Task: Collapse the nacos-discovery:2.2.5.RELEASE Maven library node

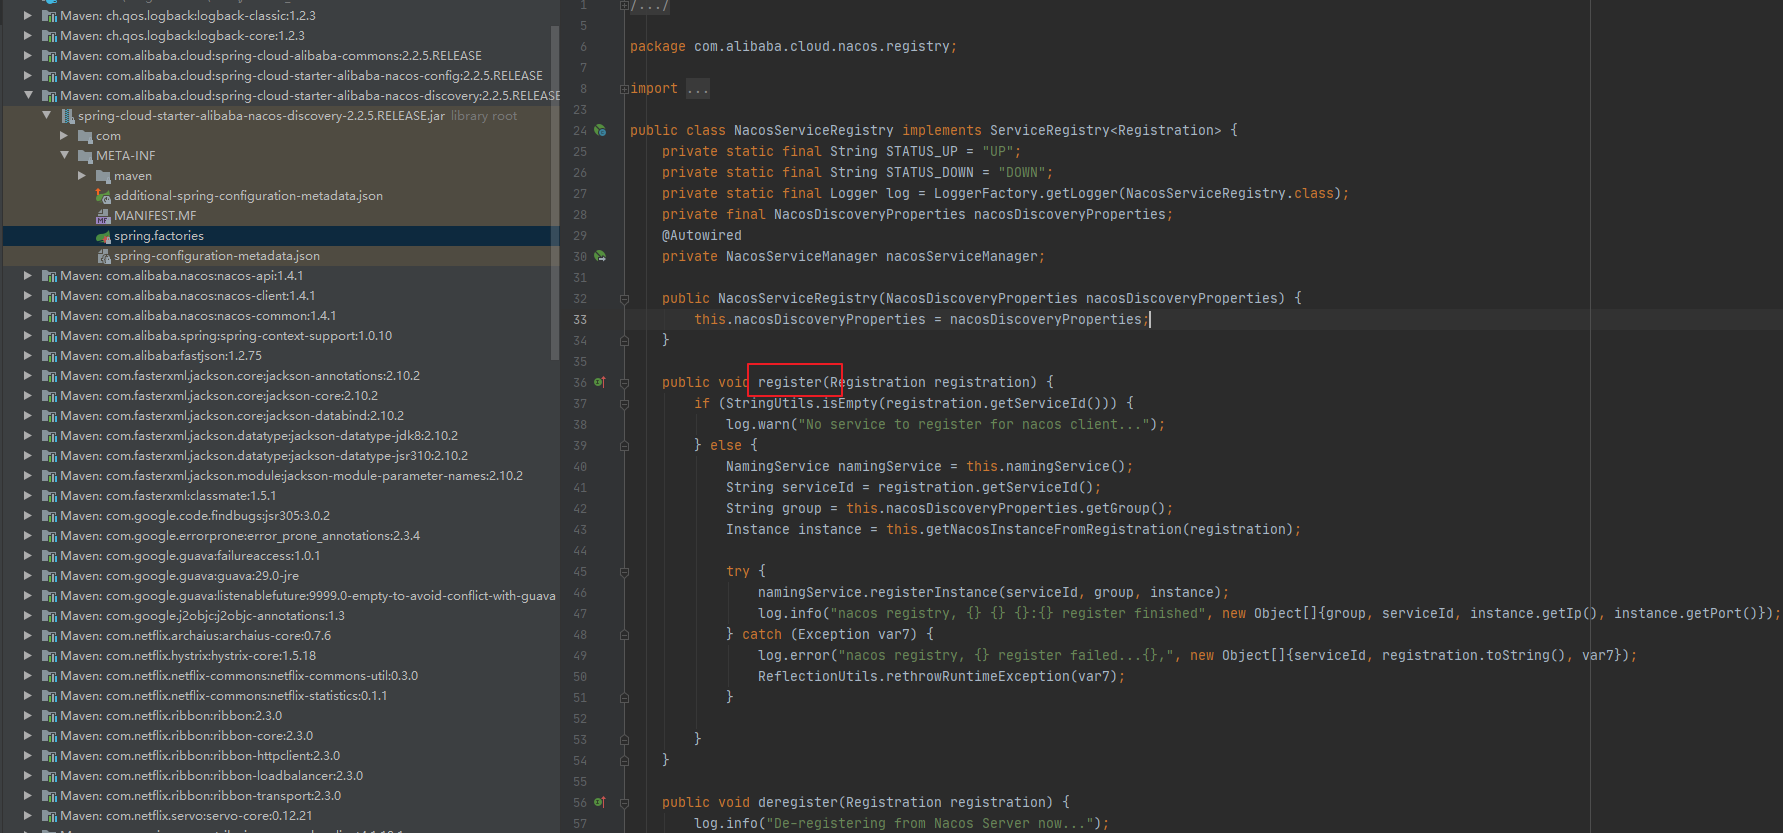Action: click(28, 96)
